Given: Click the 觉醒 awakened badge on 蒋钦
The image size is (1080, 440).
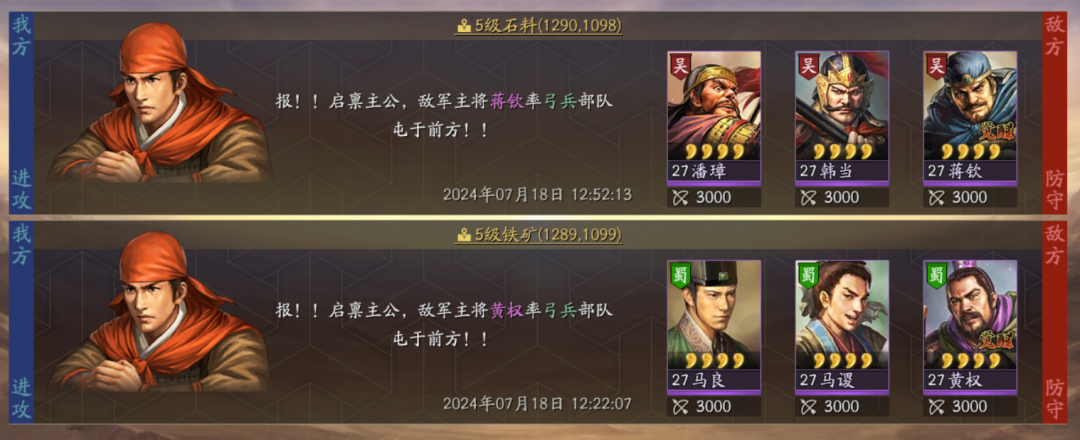Looking at the screenshot, I should click(x=996, y=134).
